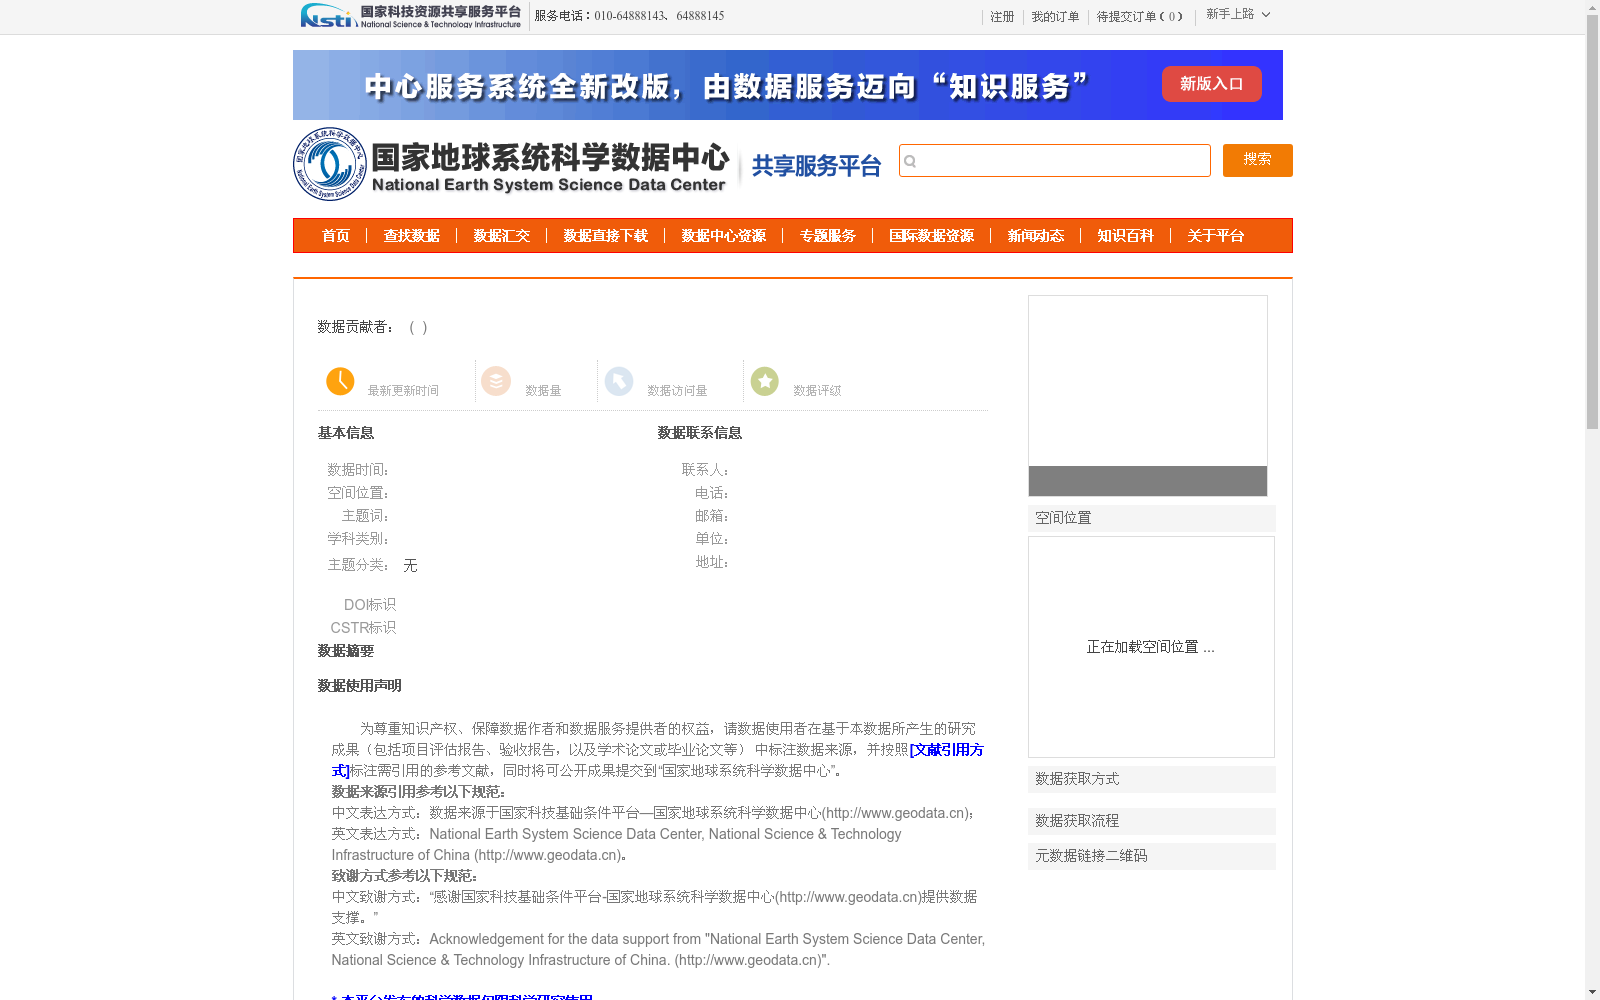Click the star icon for 数据评级
Image resolution: width=1600 pixels, height=1000 pixels.
764,381
